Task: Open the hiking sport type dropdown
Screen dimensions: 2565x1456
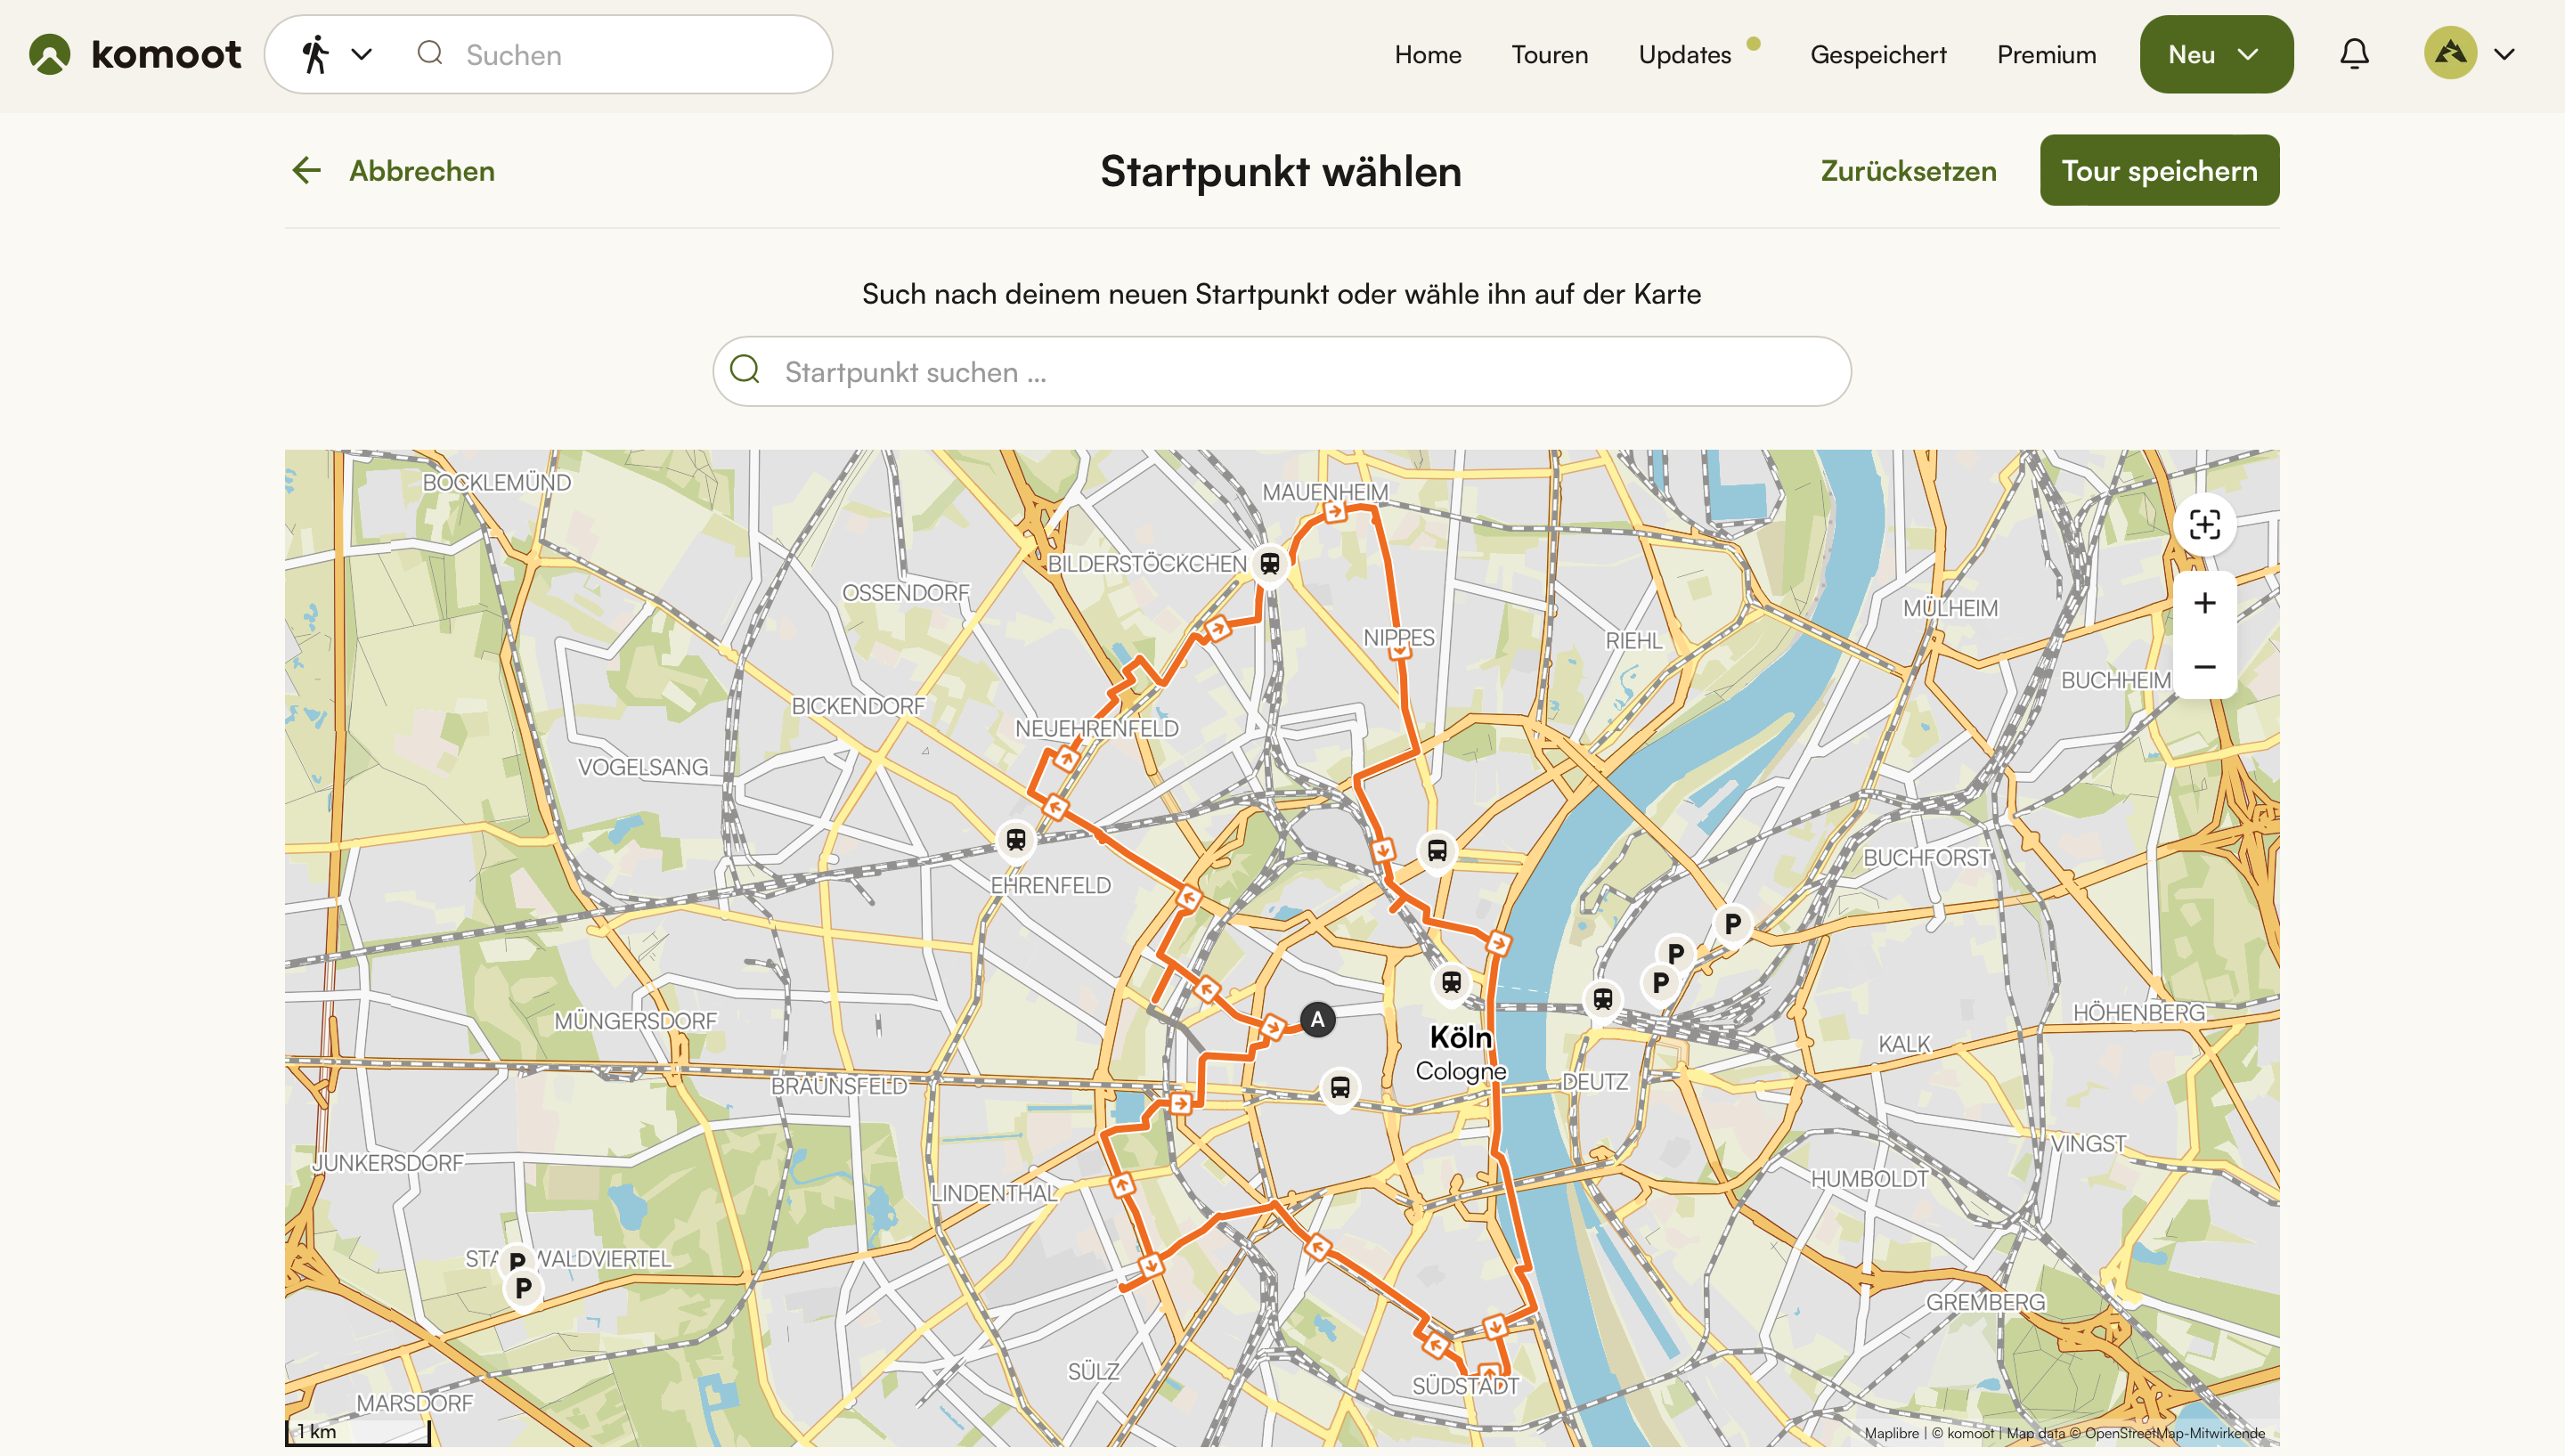Action: coord(336,54)
